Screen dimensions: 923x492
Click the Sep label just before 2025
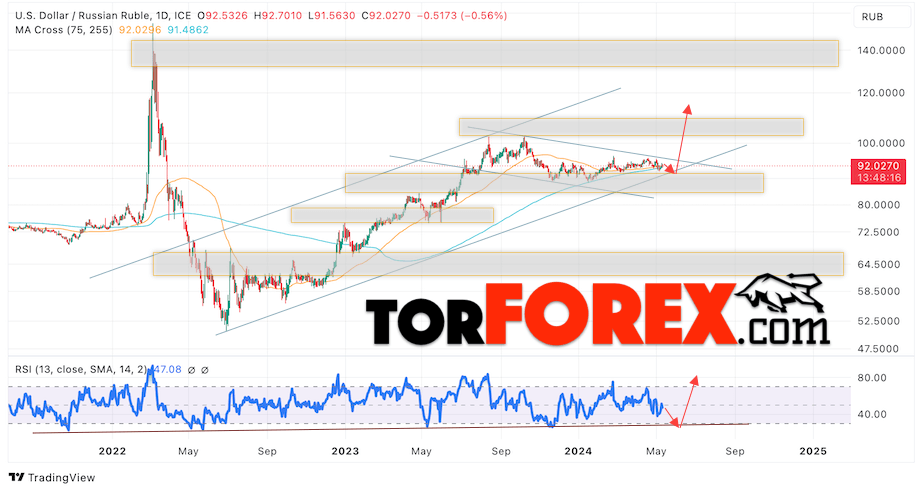pyautogui.click(x=735, y=451)
